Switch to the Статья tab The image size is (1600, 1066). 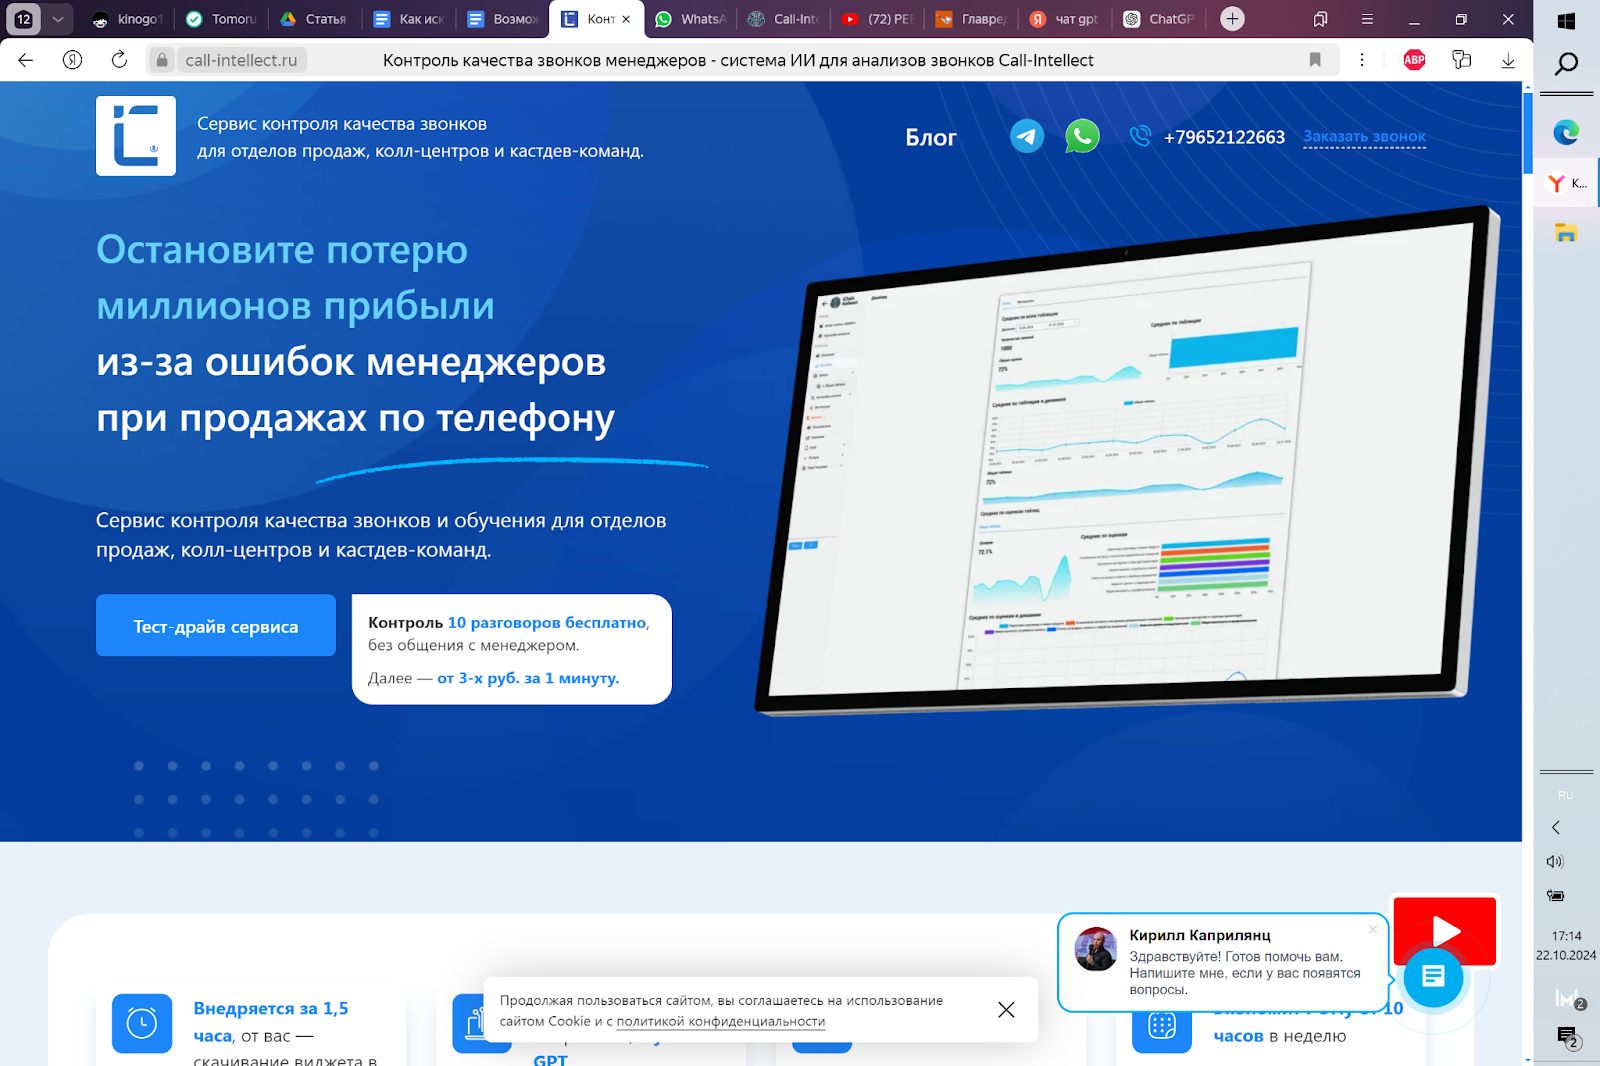click(x=315, y=19)
